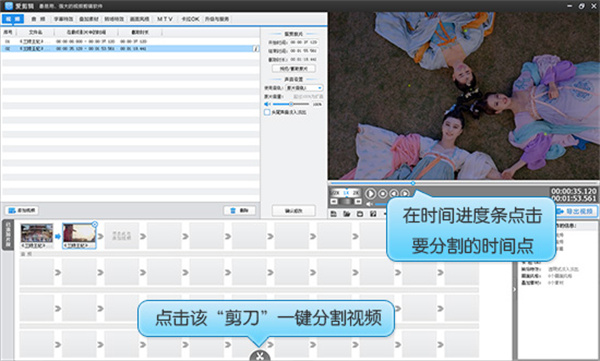Click the empty 双击此处添加视频 slot
This screenshot has width=600, height=361.
pos(122,236)
